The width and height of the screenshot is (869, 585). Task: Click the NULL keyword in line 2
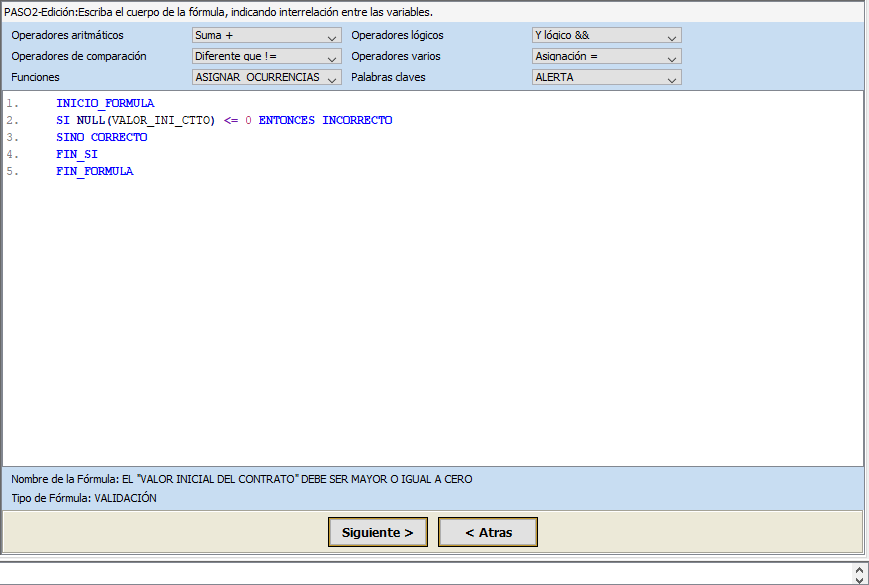coord(90,120)
